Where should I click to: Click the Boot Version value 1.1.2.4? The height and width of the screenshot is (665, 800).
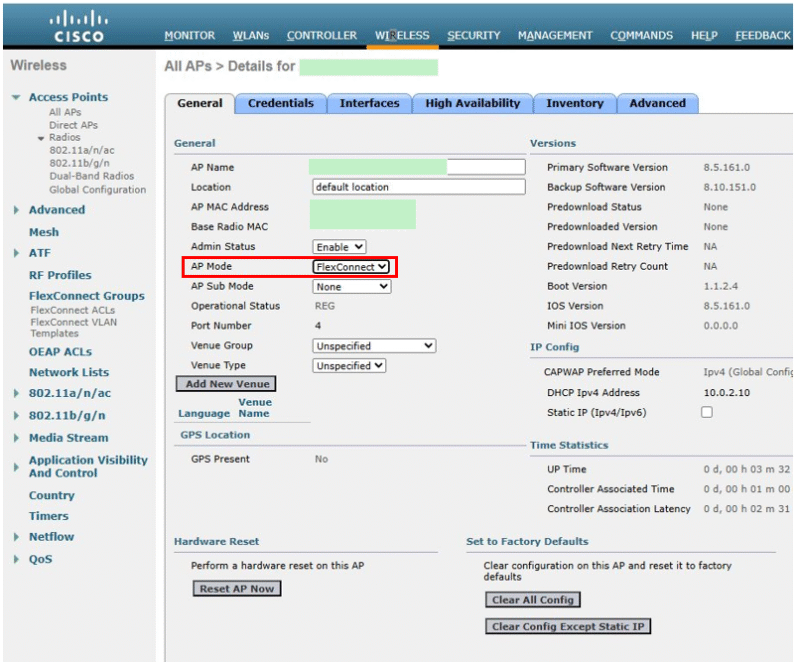tap(720, 286)
